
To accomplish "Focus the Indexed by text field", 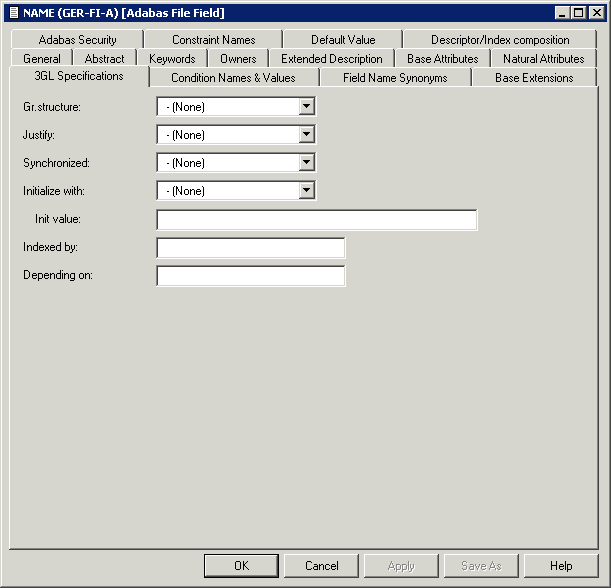I will point(250,248).
